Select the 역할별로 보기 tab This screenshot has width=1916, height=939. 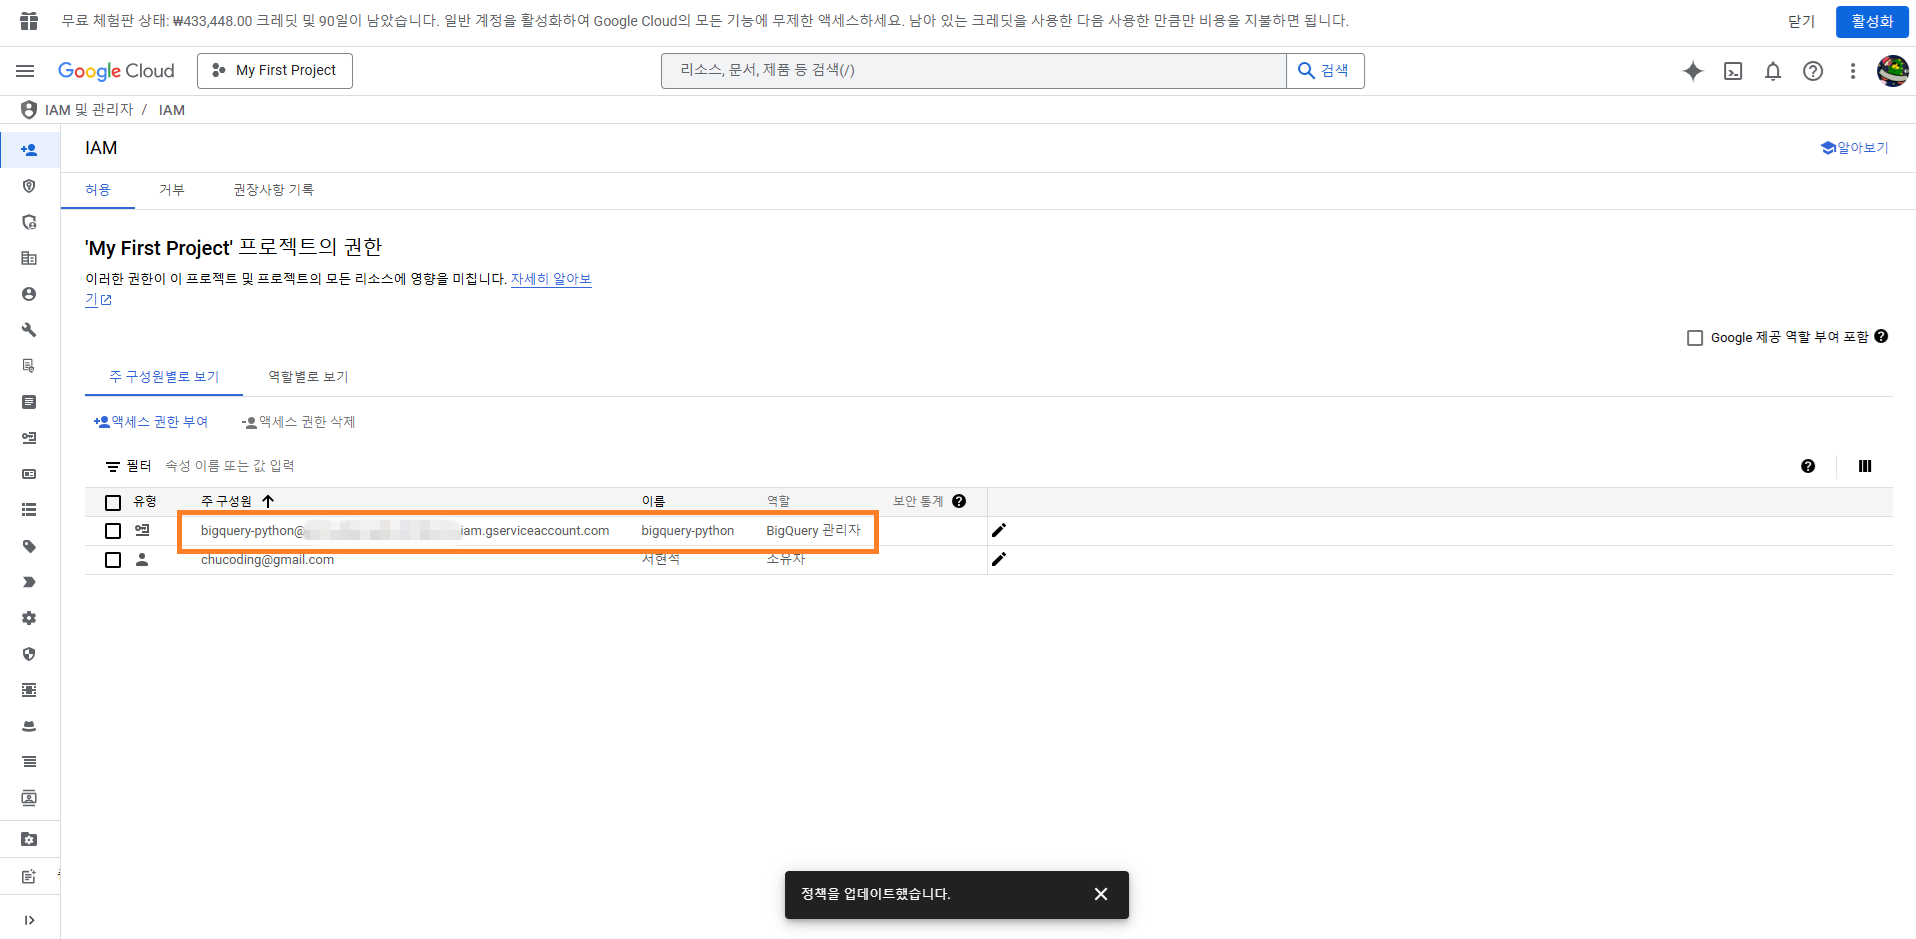(x=308, y=377)
